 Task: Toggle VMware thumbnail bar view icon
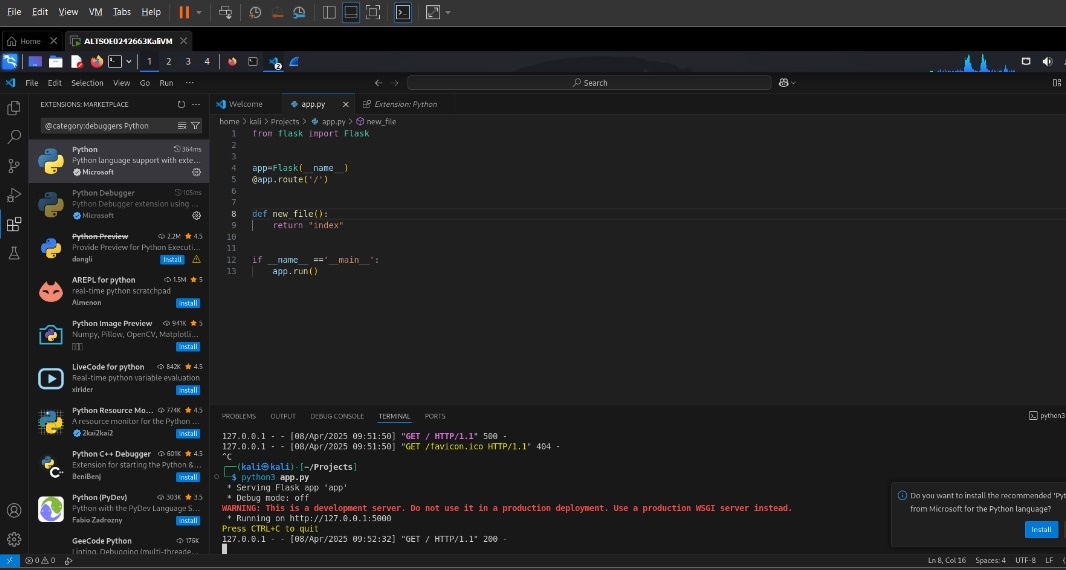[351, 12]
